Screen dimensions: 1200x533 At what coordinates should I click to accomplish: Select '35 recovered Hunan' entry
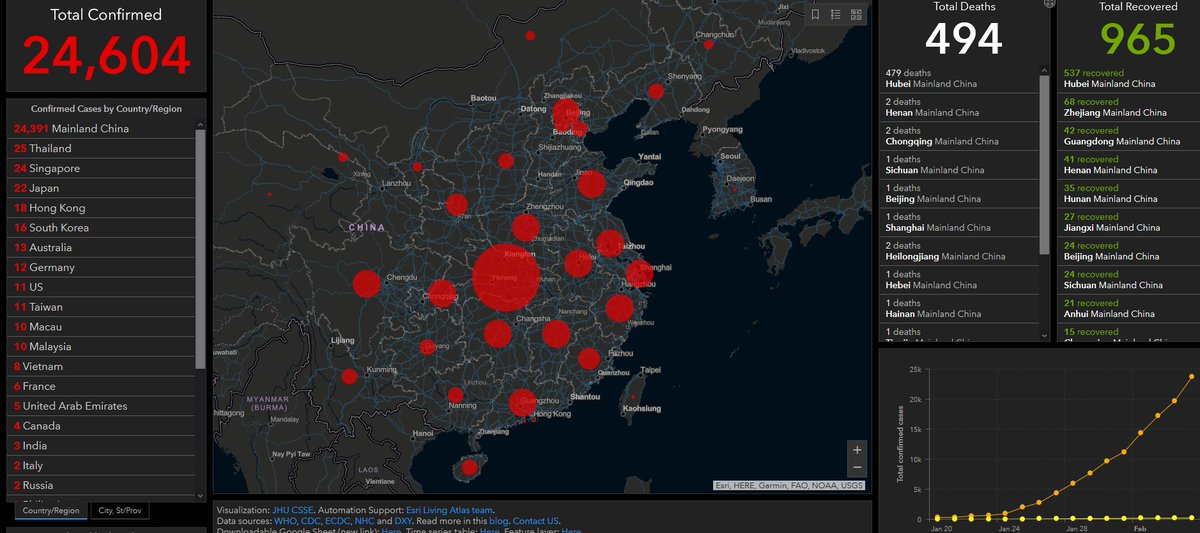(1128, 194)
